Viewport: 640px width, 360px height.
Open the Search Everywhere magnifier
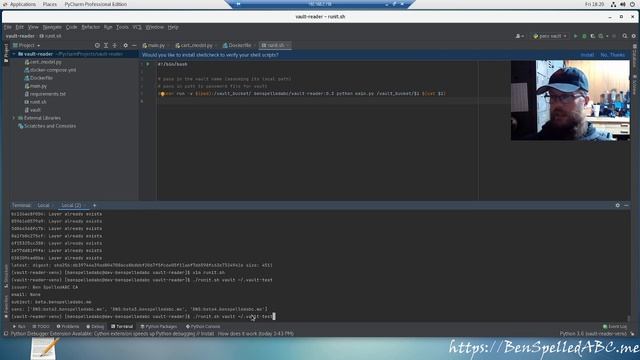pos(624,36)
